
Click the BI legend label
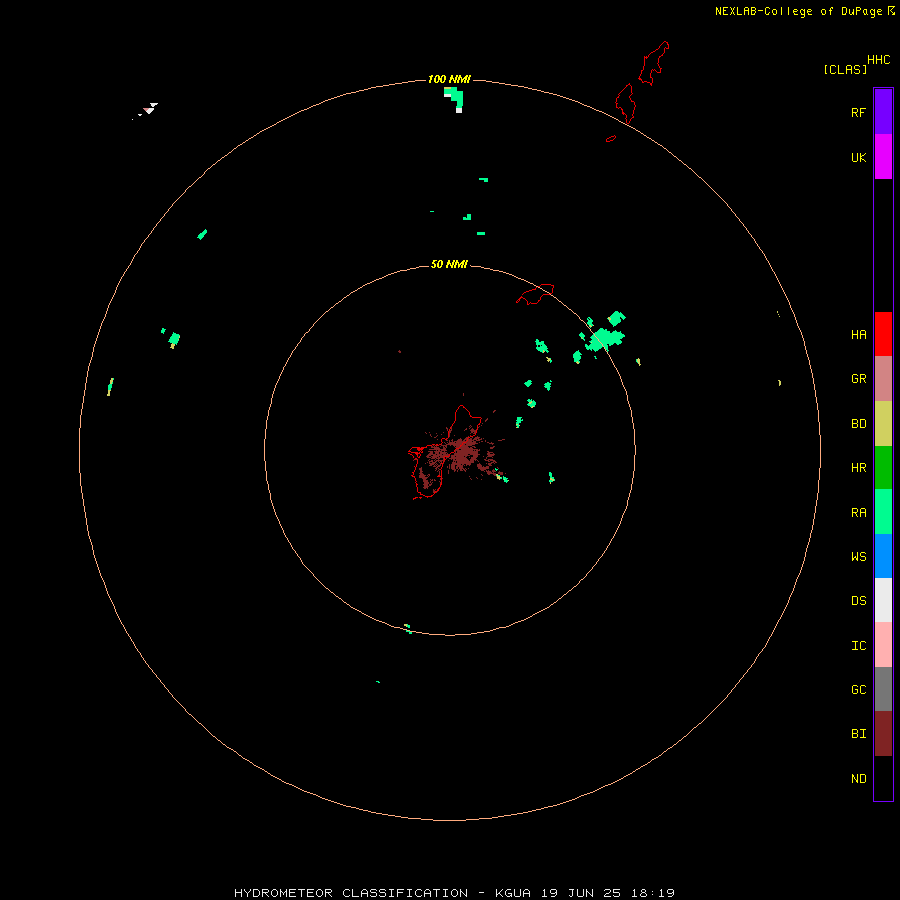[x=858, y=734]
